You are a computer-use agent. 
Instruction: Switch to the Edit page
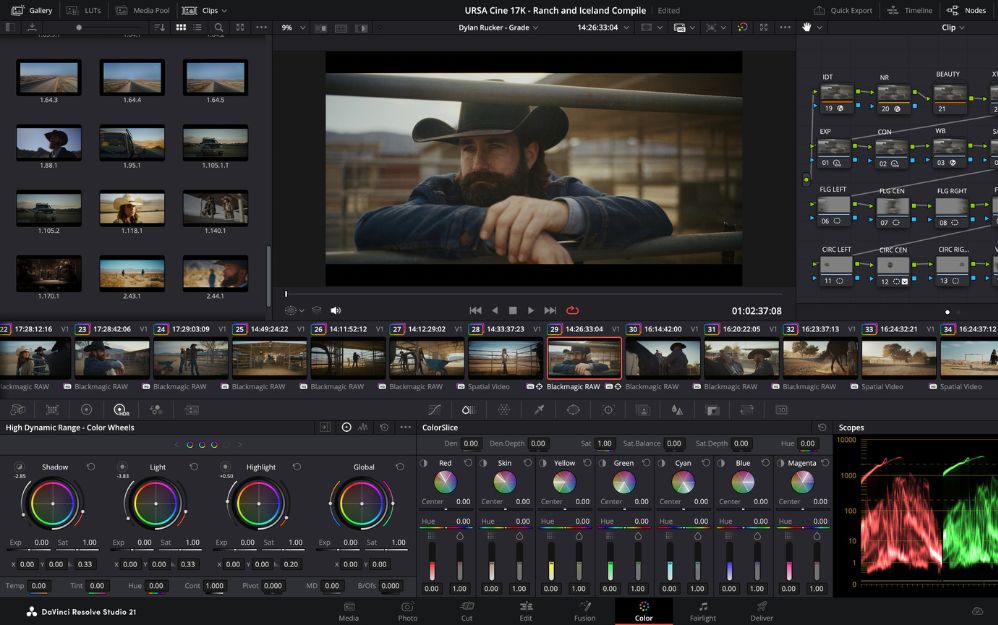[526, 612]
